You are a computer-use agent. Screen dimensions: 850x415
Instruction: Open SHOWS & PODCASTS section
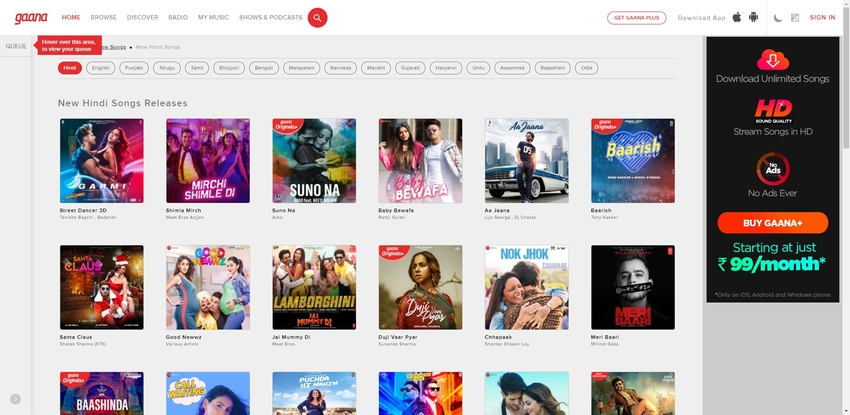pyautogui.click(x=271, y=17)
